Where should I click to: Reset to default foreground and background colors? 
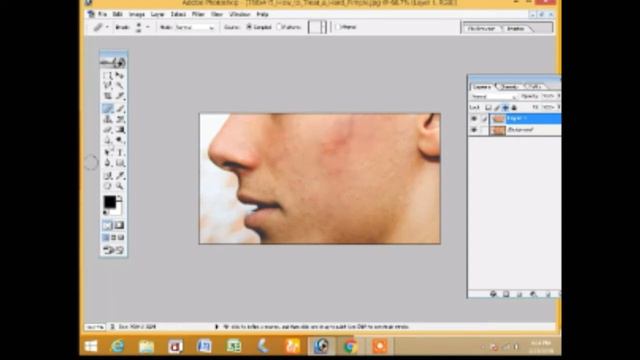tap(106, 213)
